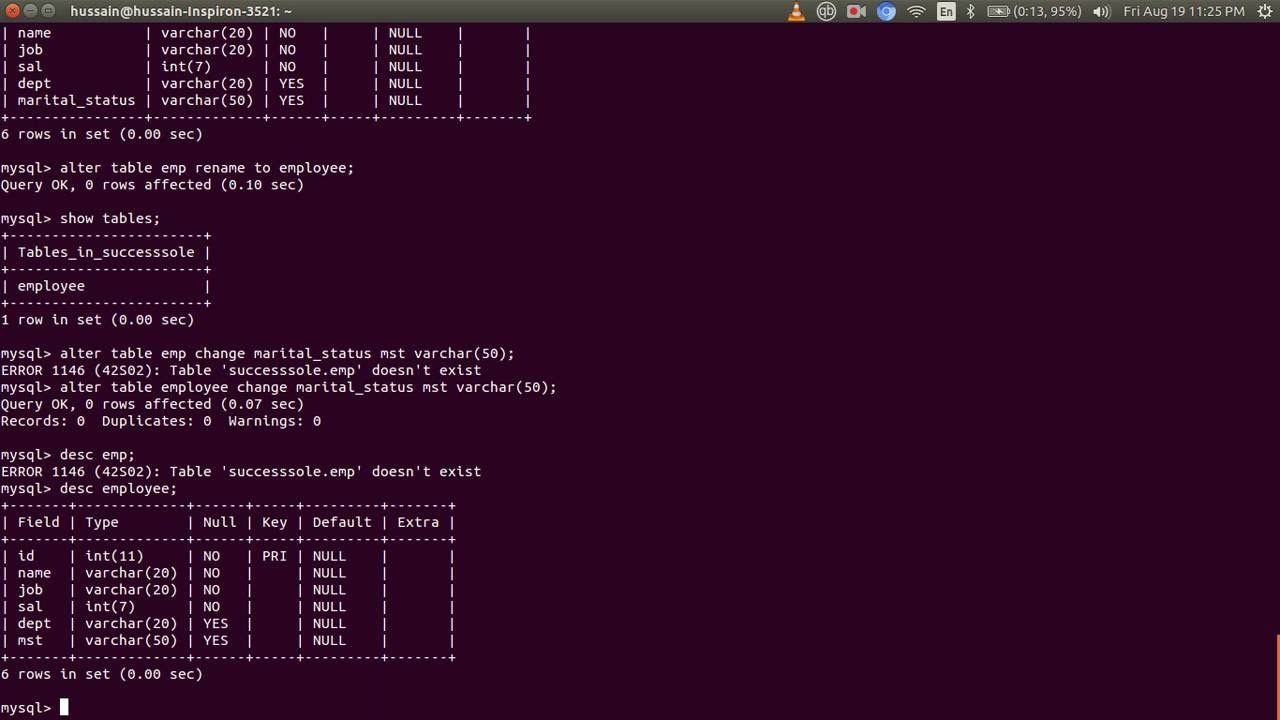The height and width of the screenshot is (720, 1280).
Task: Click the 'Tables_in_successsole' header
Action: pos(106,252)
